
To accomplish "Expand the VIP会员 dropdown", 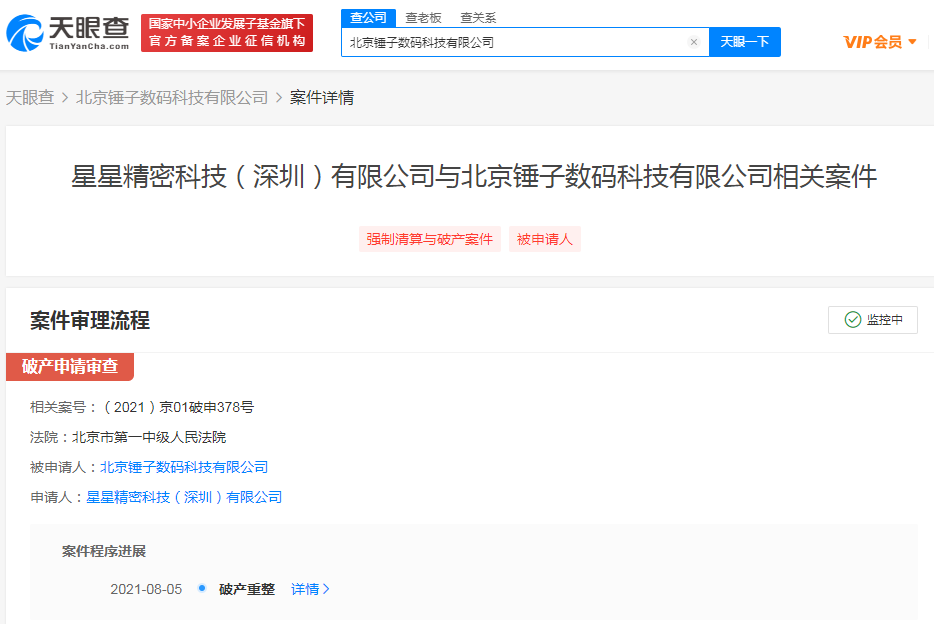I will (880, 42).
